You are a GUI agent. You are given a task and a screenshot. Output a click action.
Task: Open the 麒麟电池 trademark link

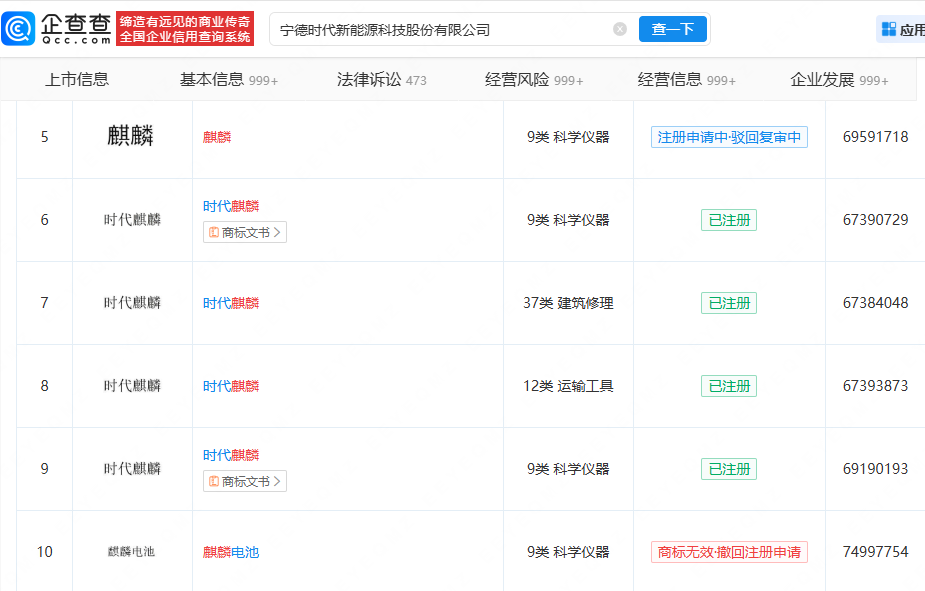pyautogui.click(x=232, y=551)
